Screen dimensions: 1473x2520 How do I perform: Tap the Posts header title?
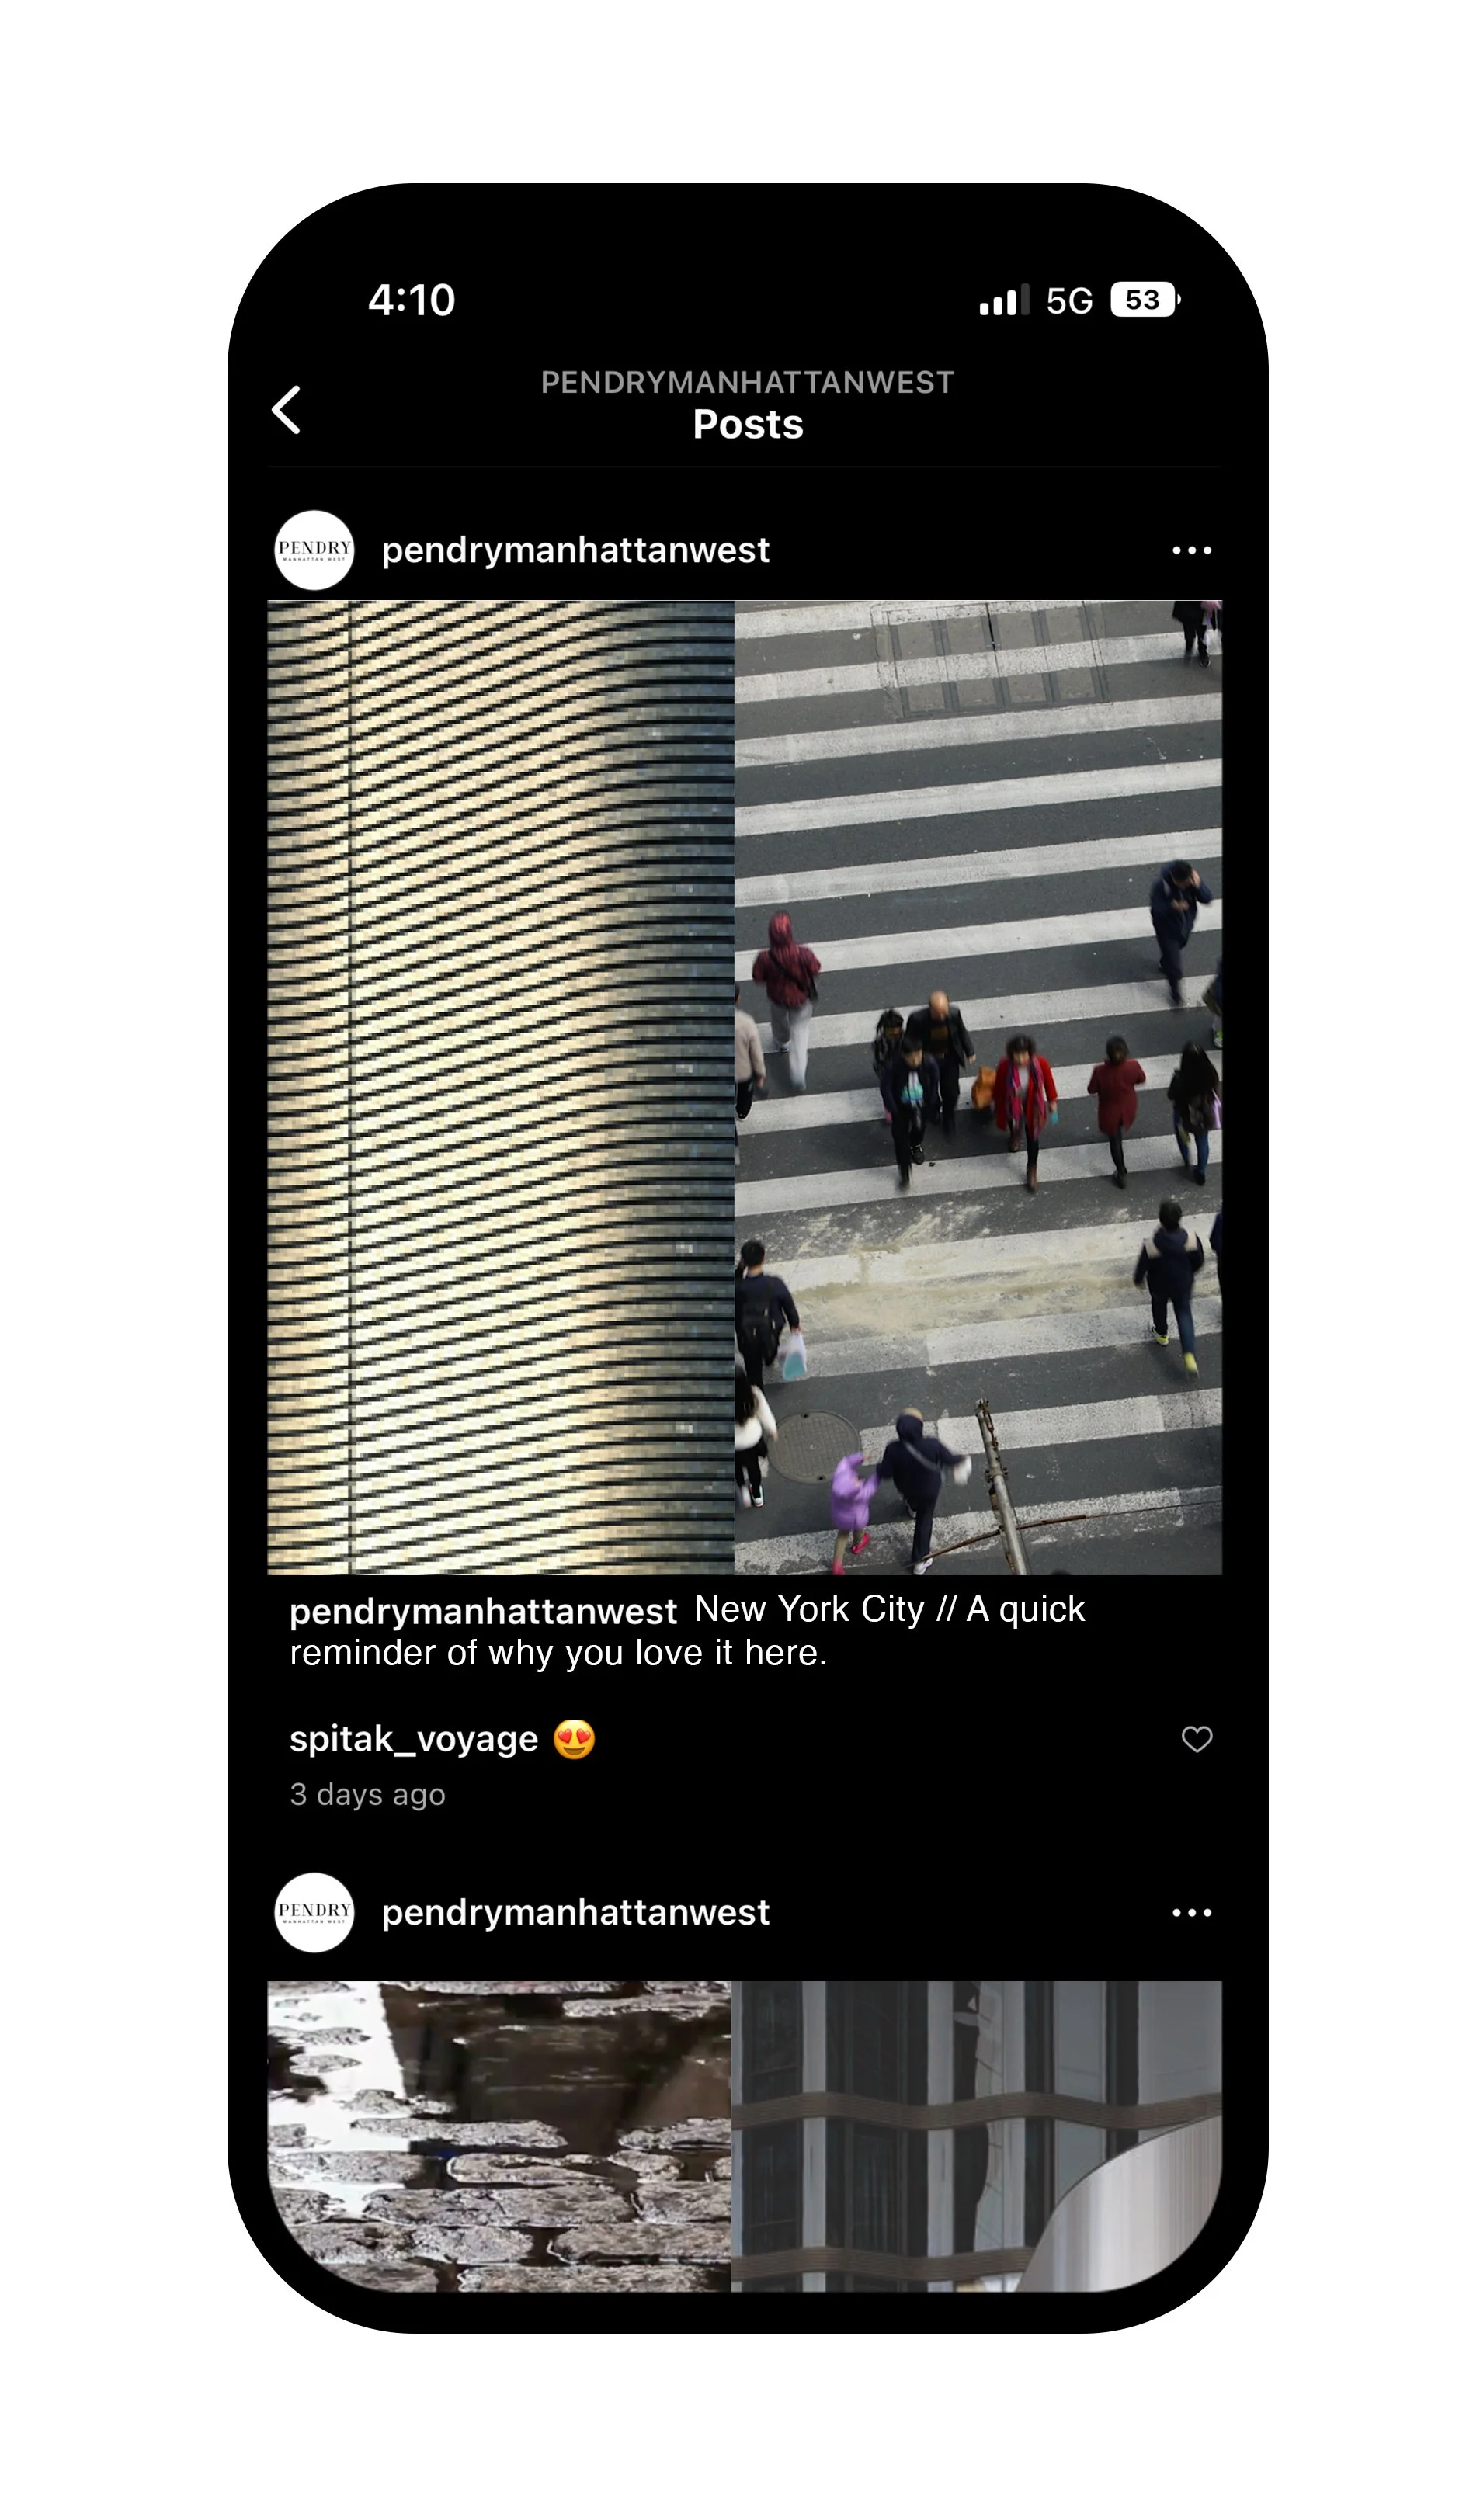click(748, 425)
